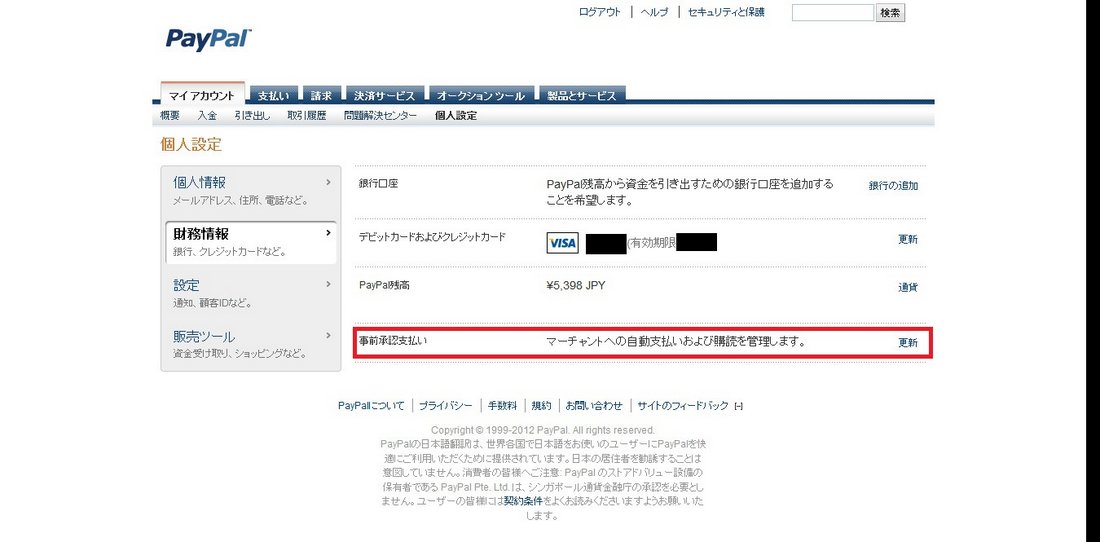The height and width of the screenshot is (542, 1100).
Task: Click the ¥5,398 JPY balance value
Action: pos(575,285)
